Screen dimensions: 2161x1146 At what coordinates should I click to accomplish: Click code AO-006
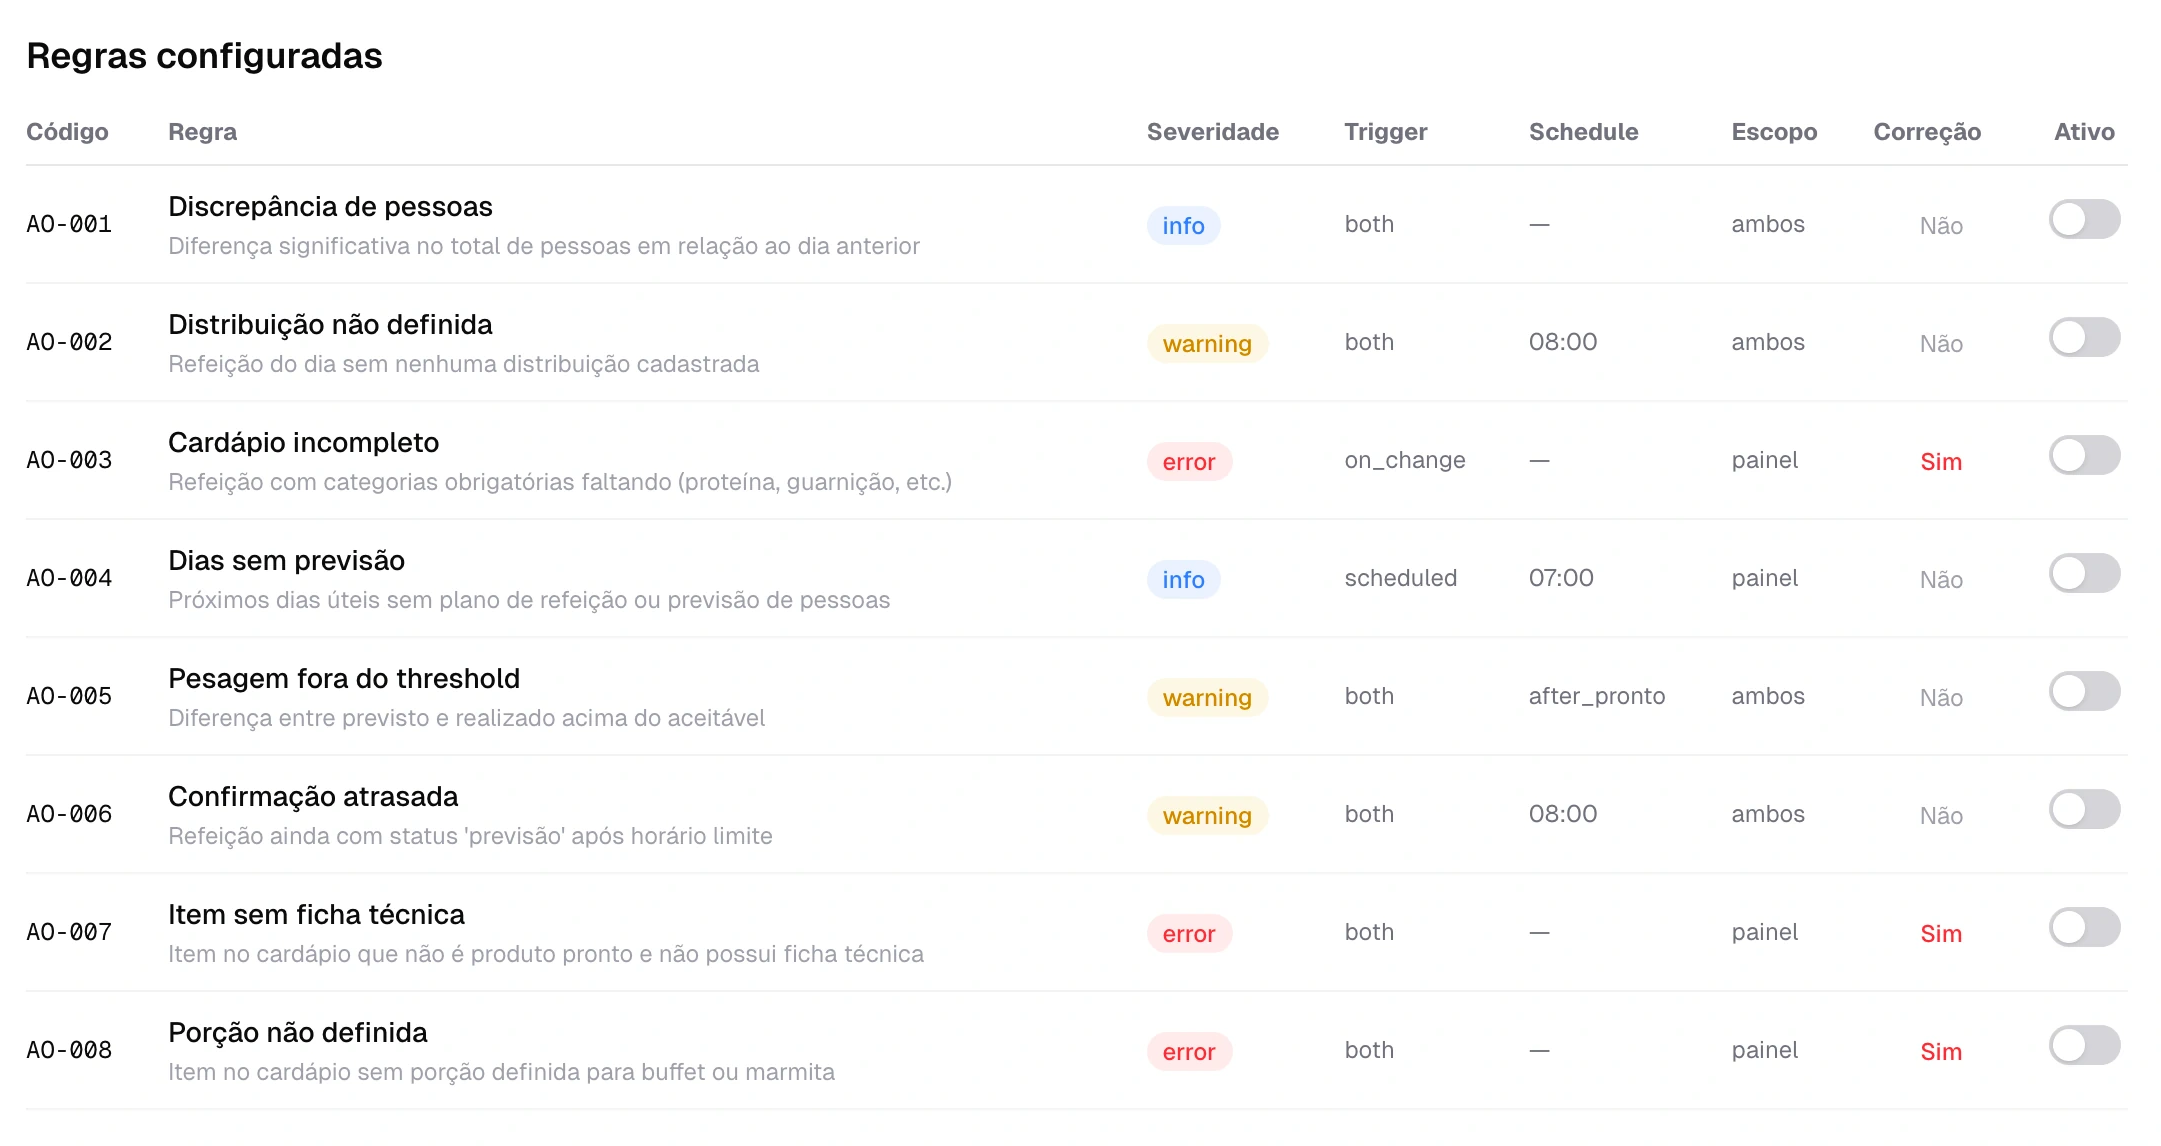[69, 814]
